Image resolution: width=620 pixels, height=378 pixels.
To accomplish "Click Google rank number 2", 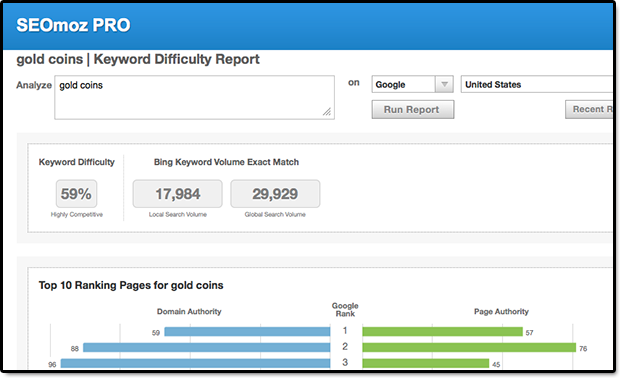I will 345,347.
